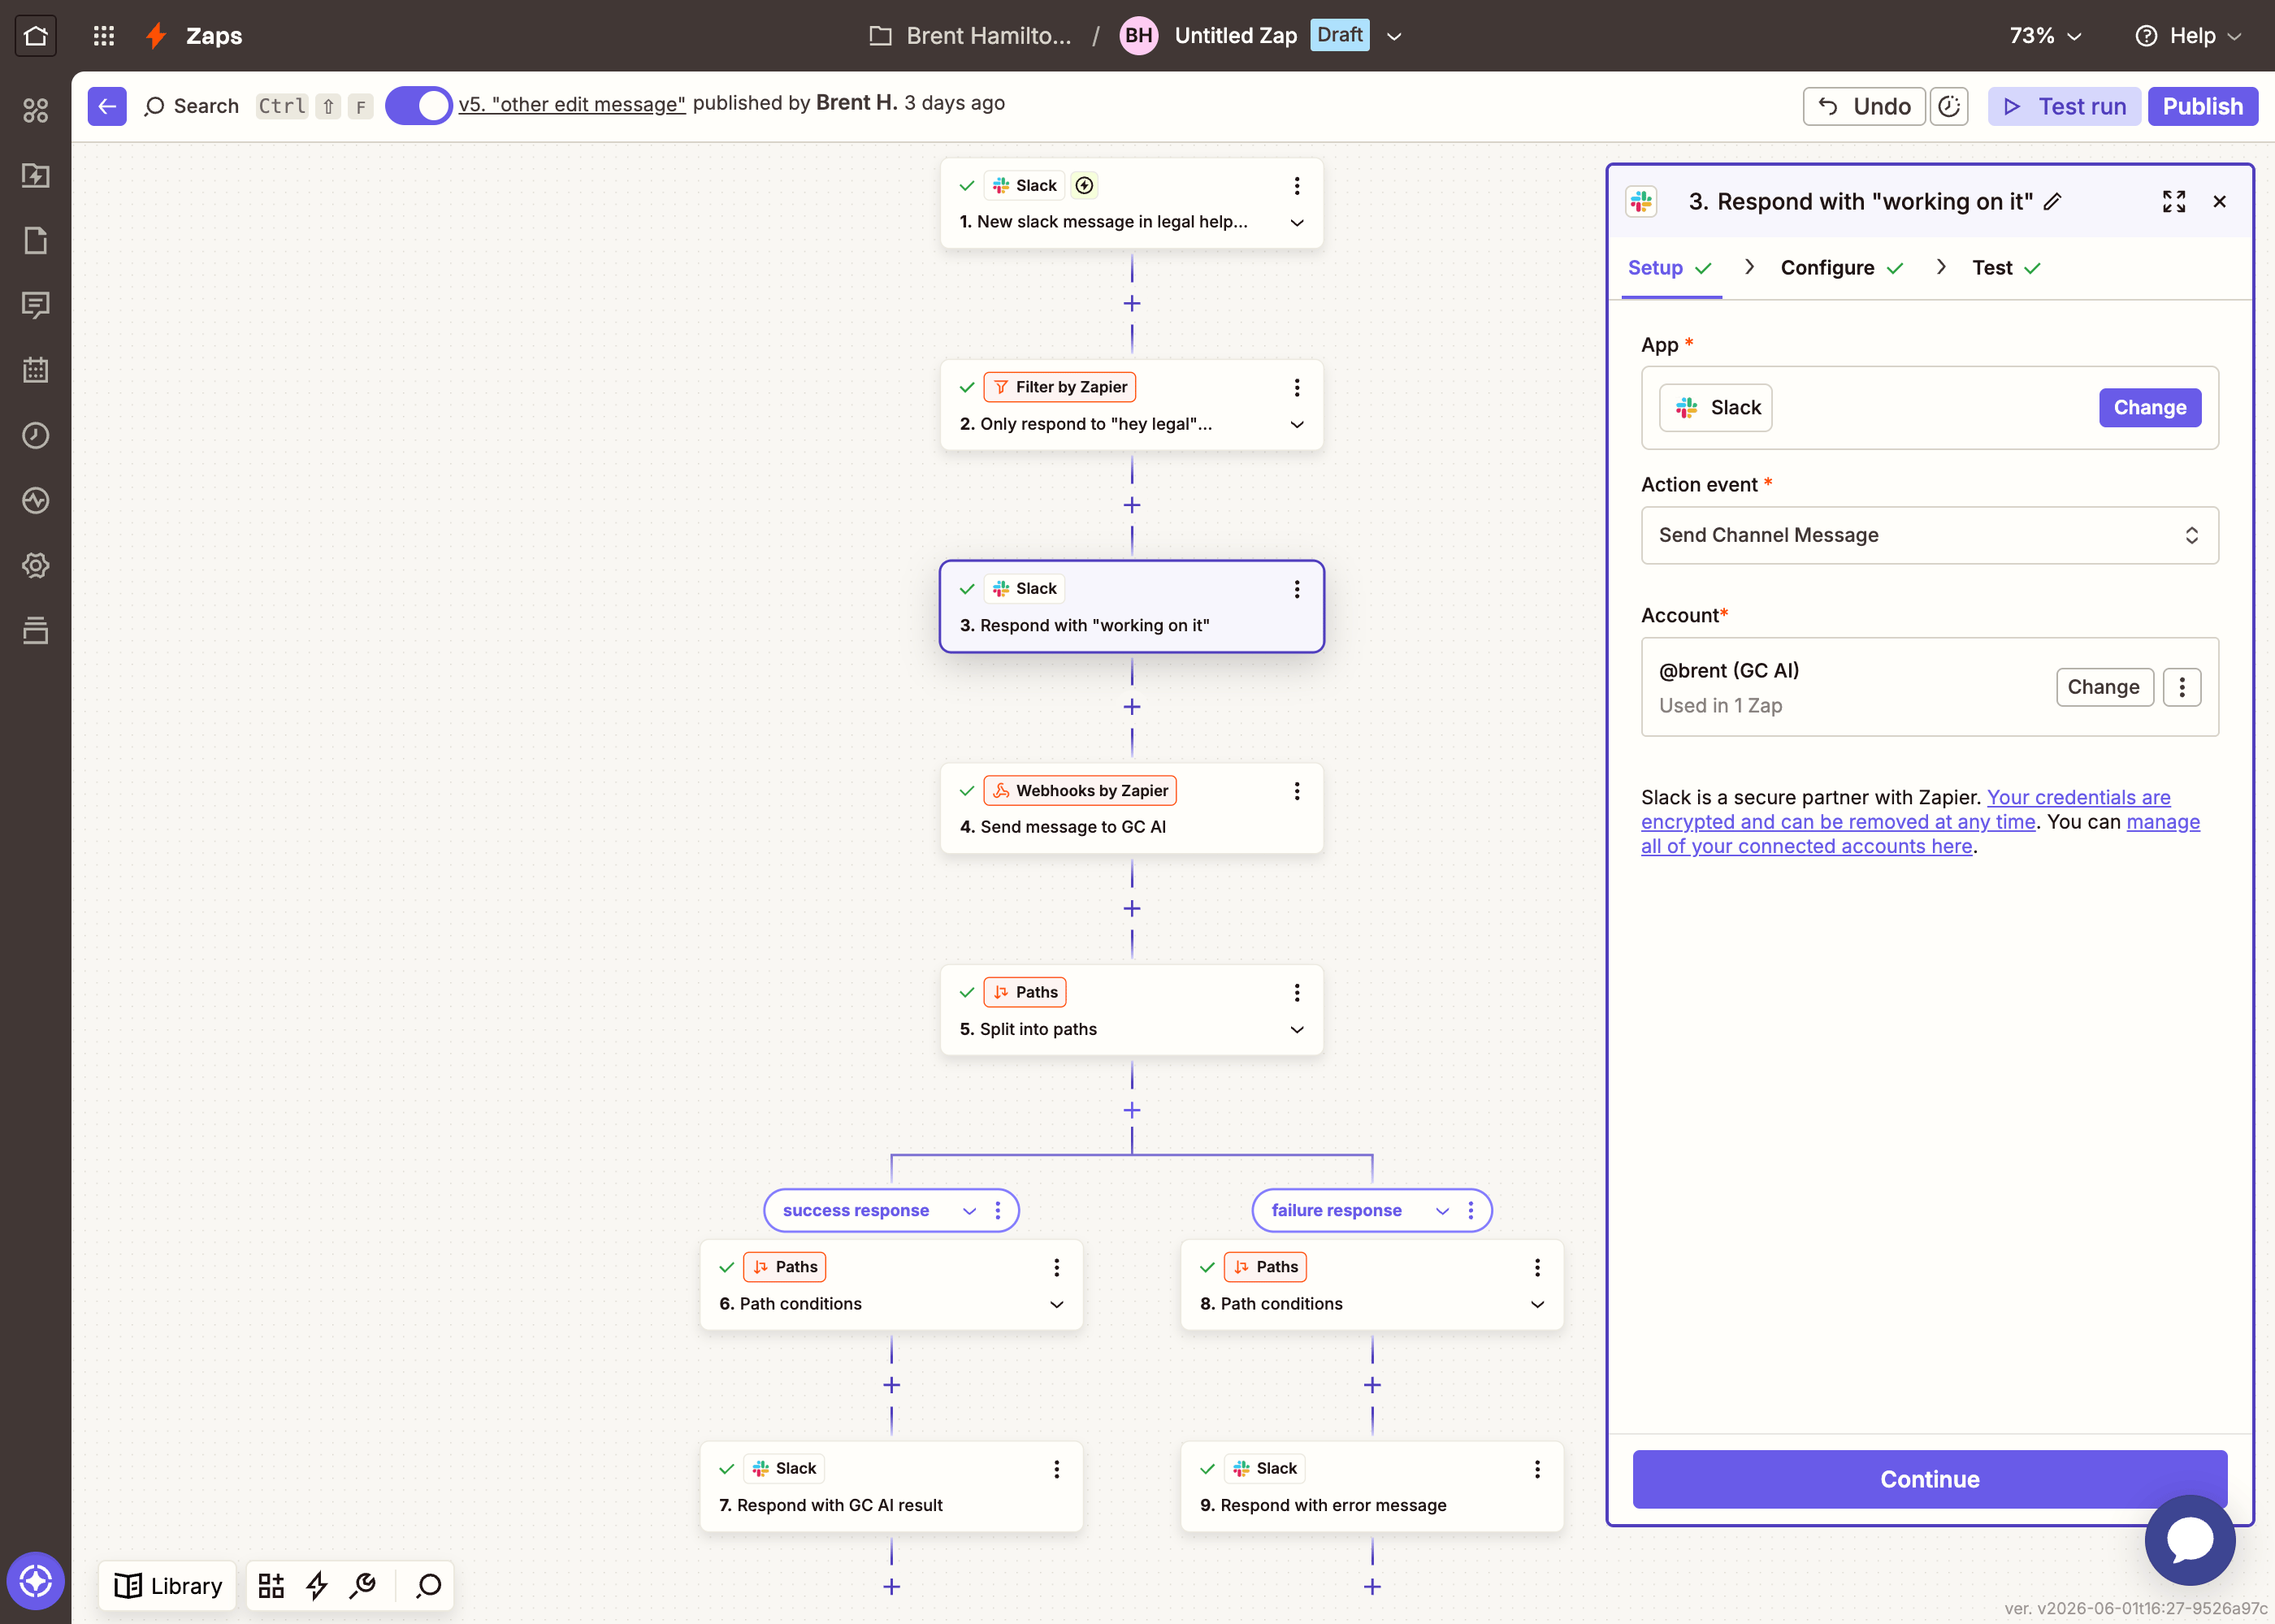Image resolution: width=2275 pixels, height=1624 pixels.
Task: Expand the step panel to full screen
Action: 2174,201
